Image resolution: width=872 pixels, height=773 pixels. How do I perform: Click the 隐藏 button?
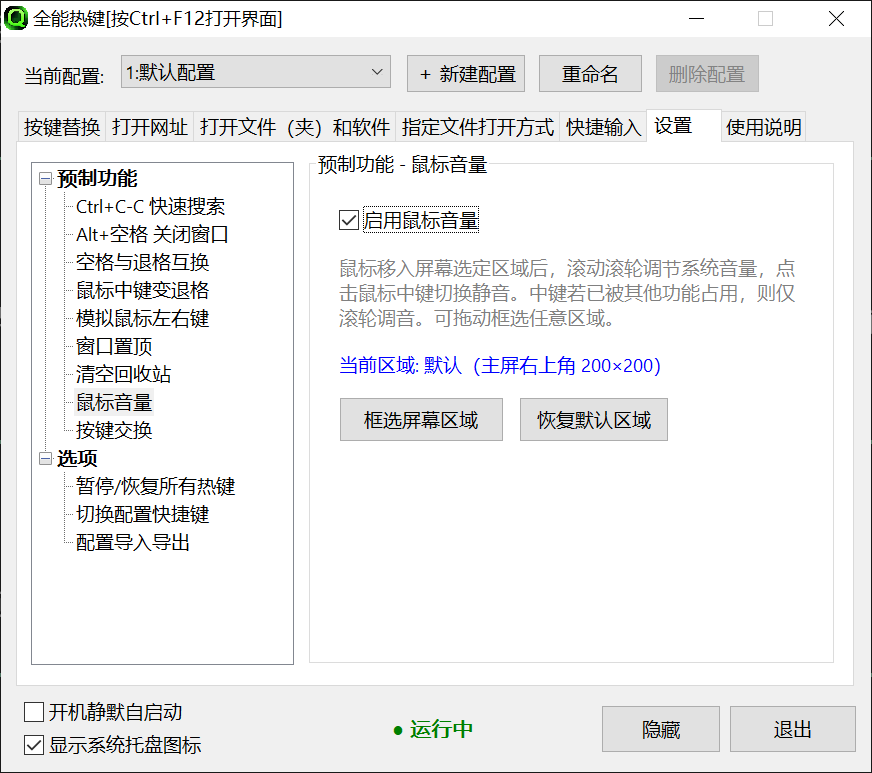[x=661, y=729]
